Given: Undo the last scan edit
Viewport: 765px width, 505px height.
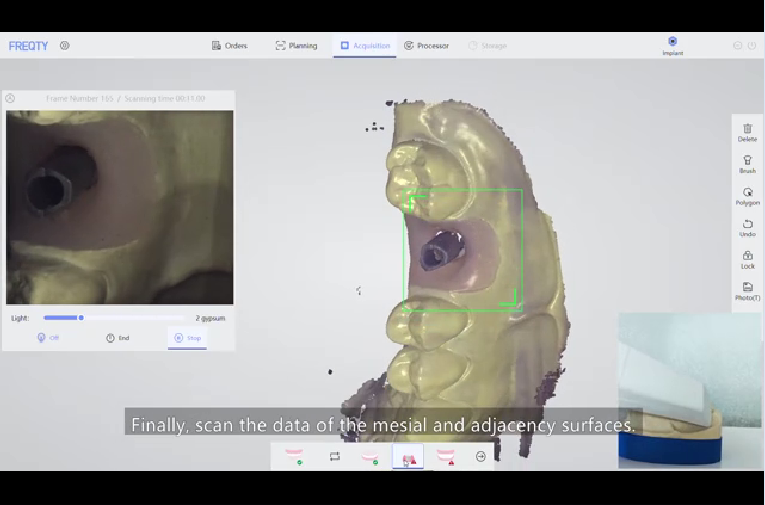Looking at the screenshot, I should point(747,226).
